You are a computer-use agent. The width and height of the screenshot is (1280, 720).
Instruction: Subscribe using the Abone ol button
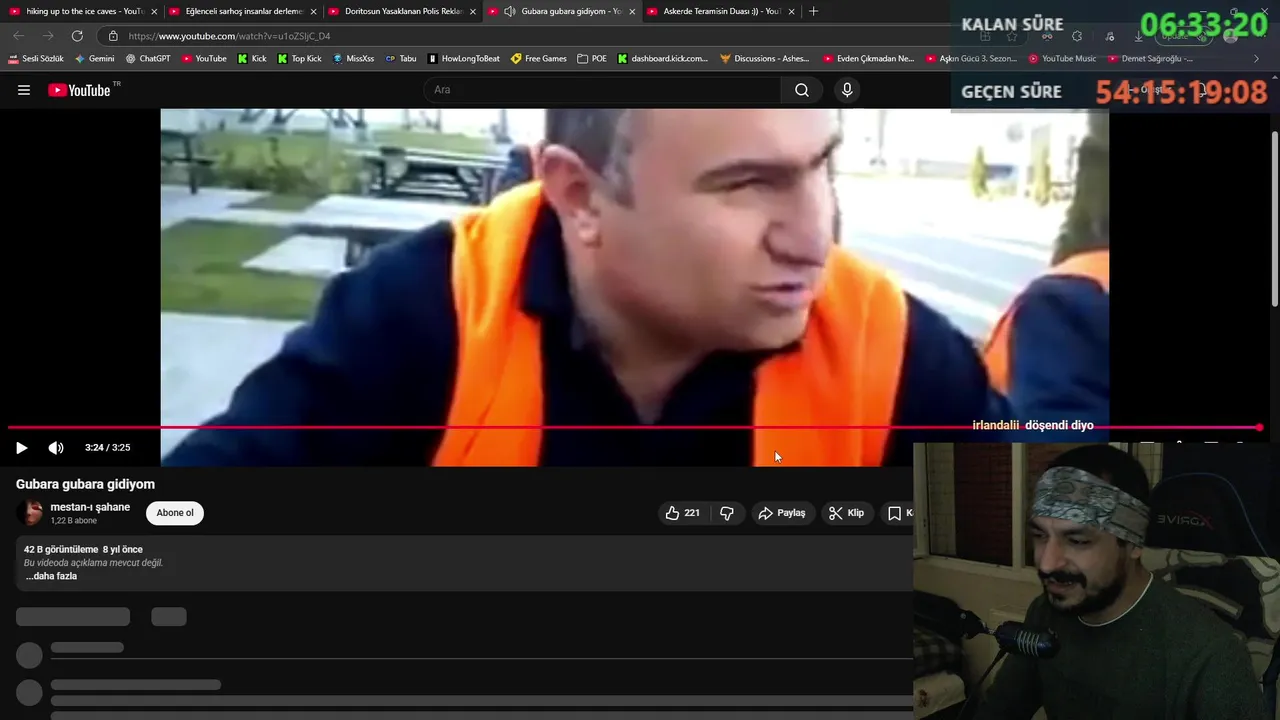[175, 513]
